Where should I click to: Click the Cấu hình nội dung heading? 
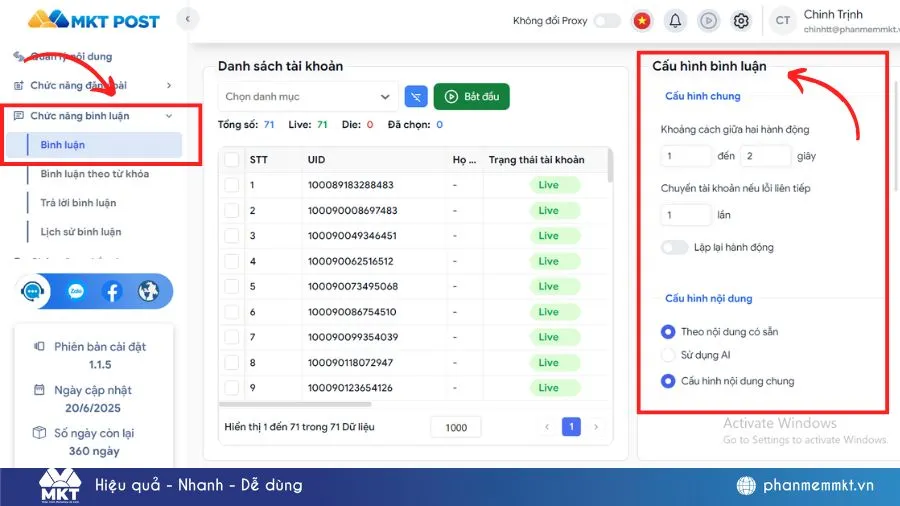coord(708,298)
